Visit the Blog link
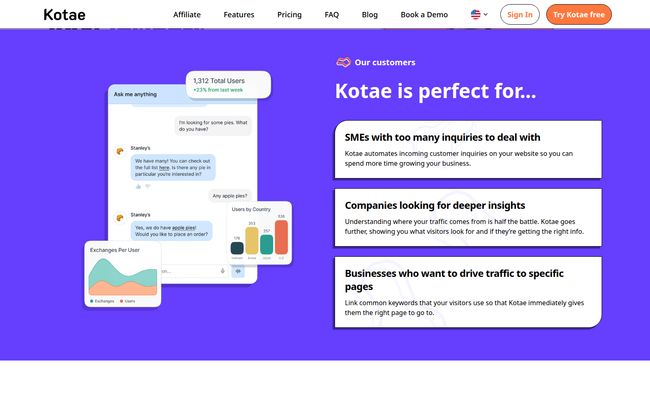 pyautogui.click(x=370, y=15)
